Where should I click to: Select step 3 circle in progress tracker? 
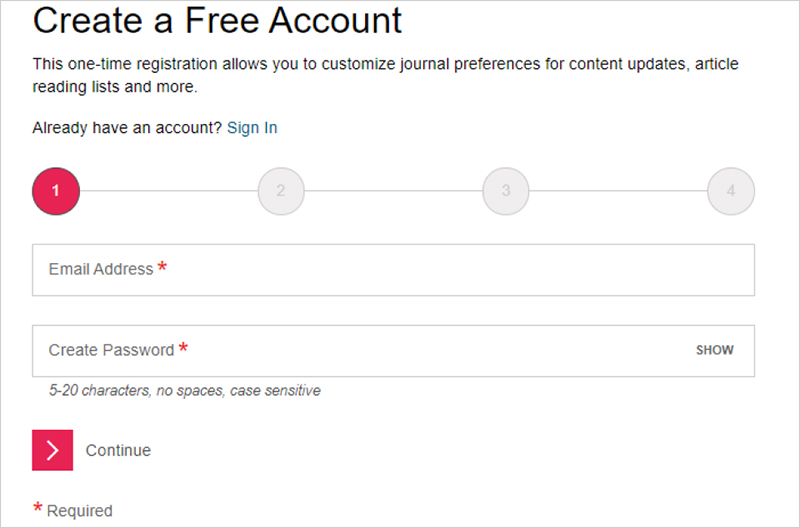coord(506,191)
